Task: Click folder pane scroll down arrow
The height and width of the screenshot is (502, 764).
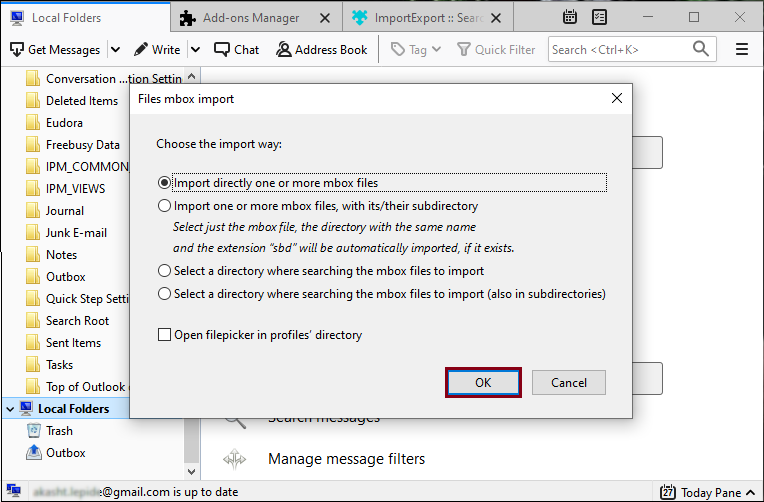Action: click(x=191, y=471)
